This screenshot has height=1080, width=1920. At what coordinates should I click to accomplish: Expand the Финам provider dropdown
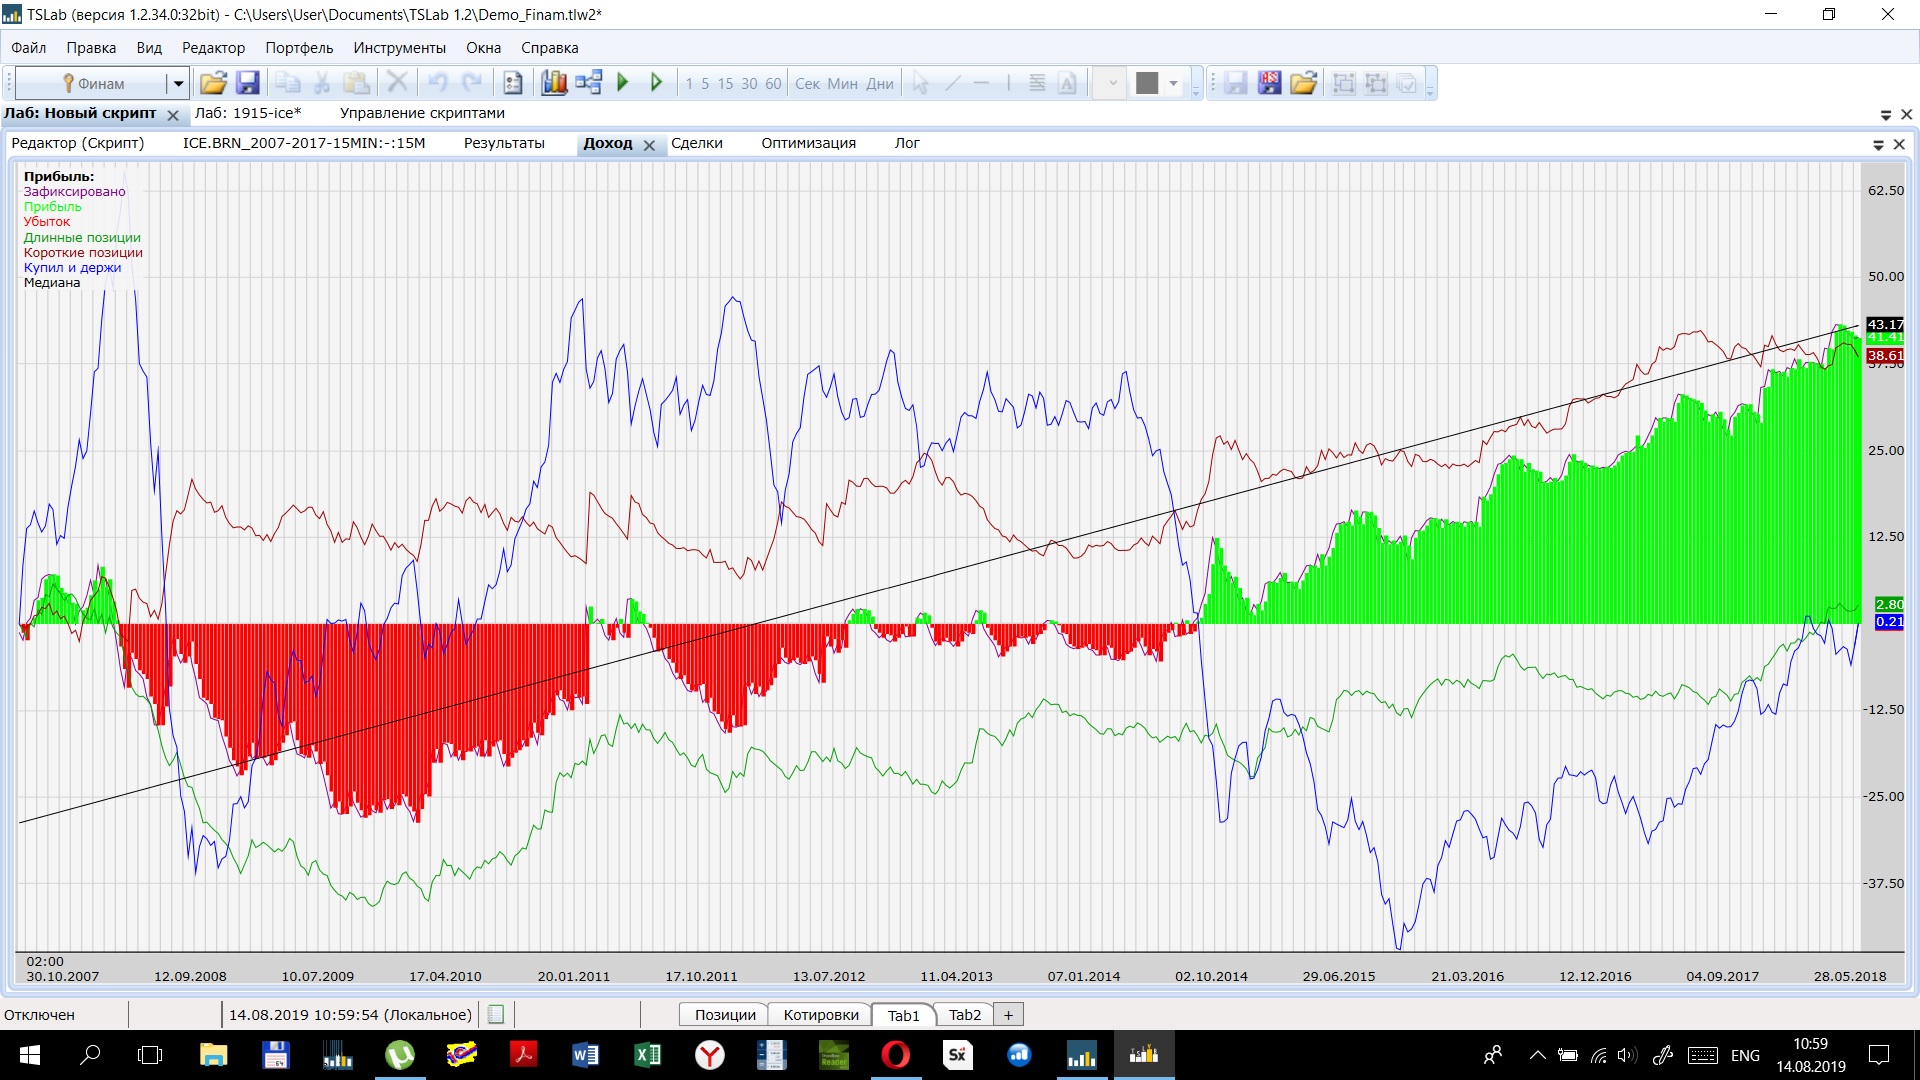pos(178,84)
